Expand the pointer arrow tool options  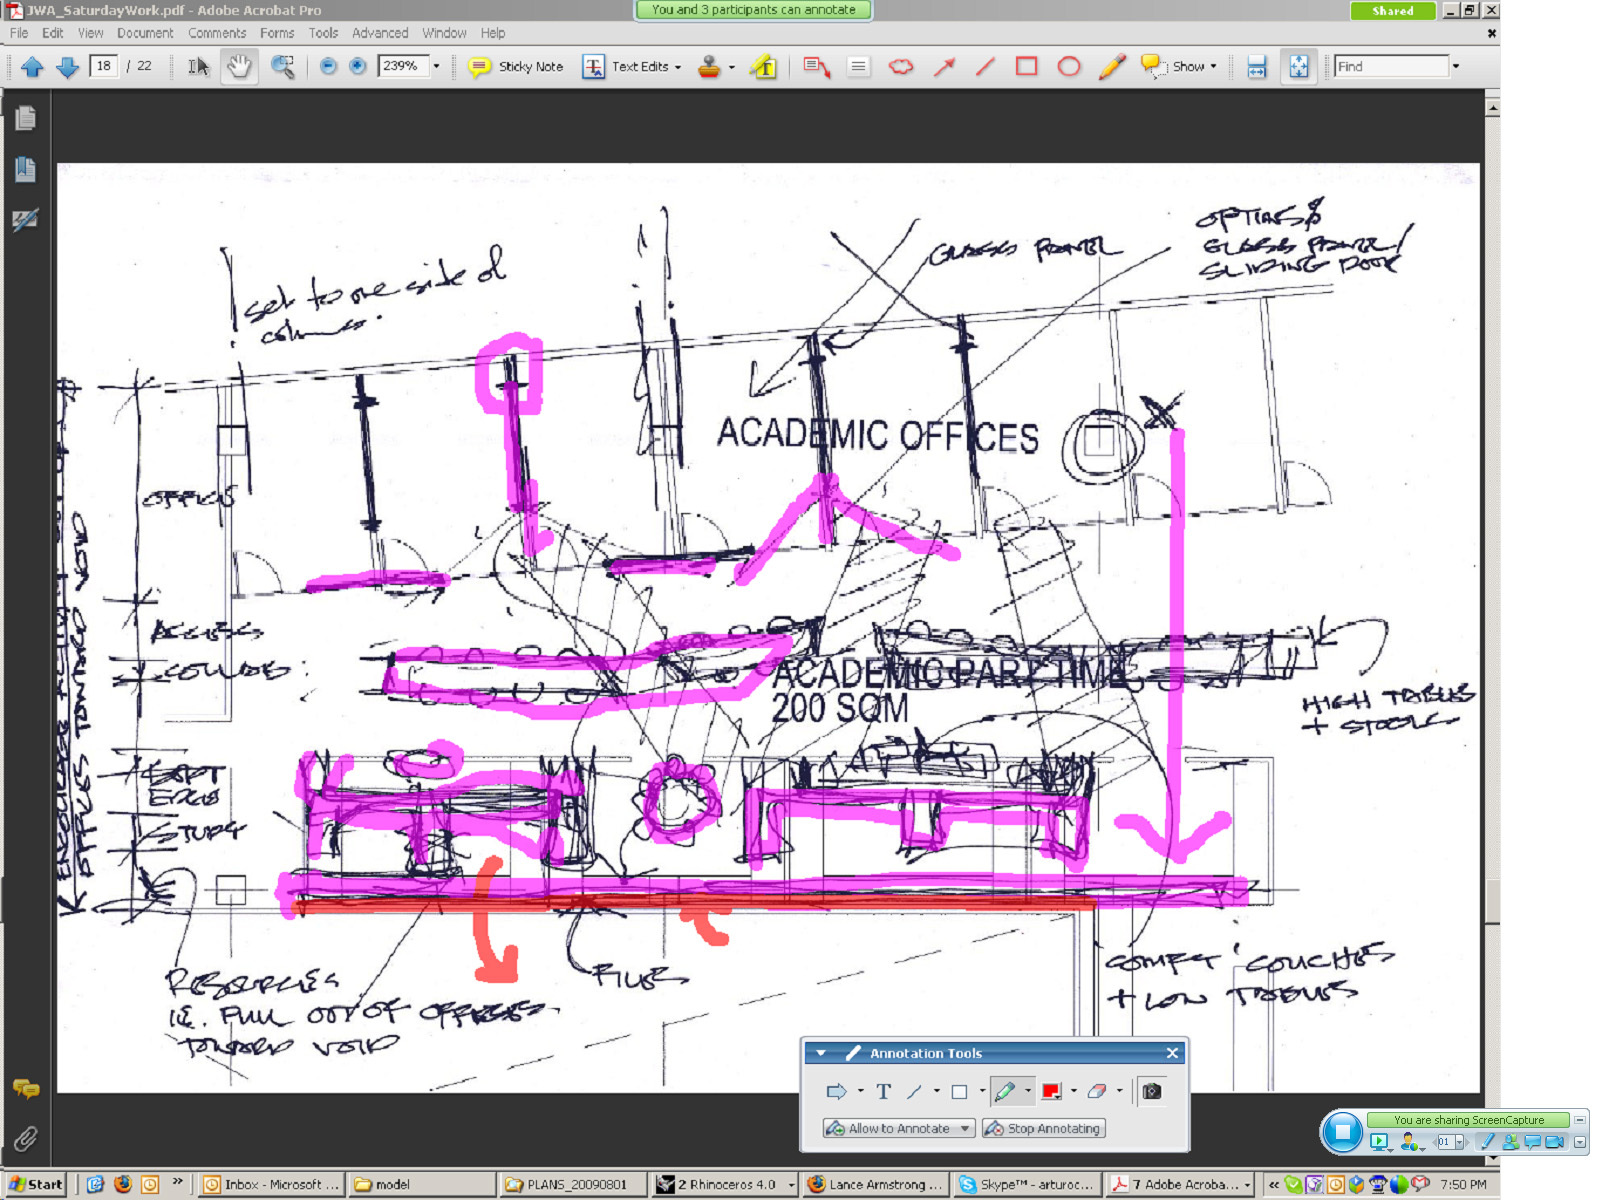tap(860, 1092)
